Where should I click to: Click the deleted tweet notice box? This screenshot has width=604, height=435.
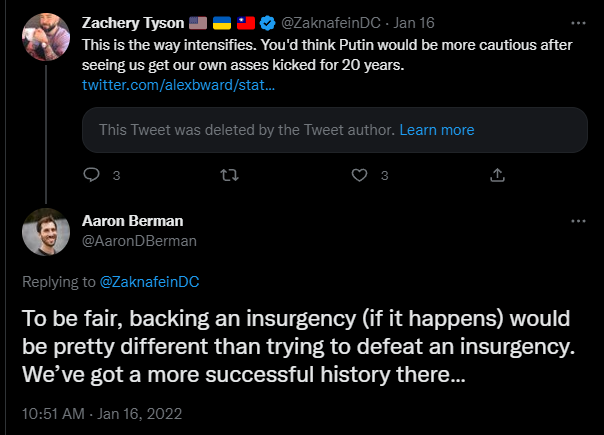tap(250, 130)
